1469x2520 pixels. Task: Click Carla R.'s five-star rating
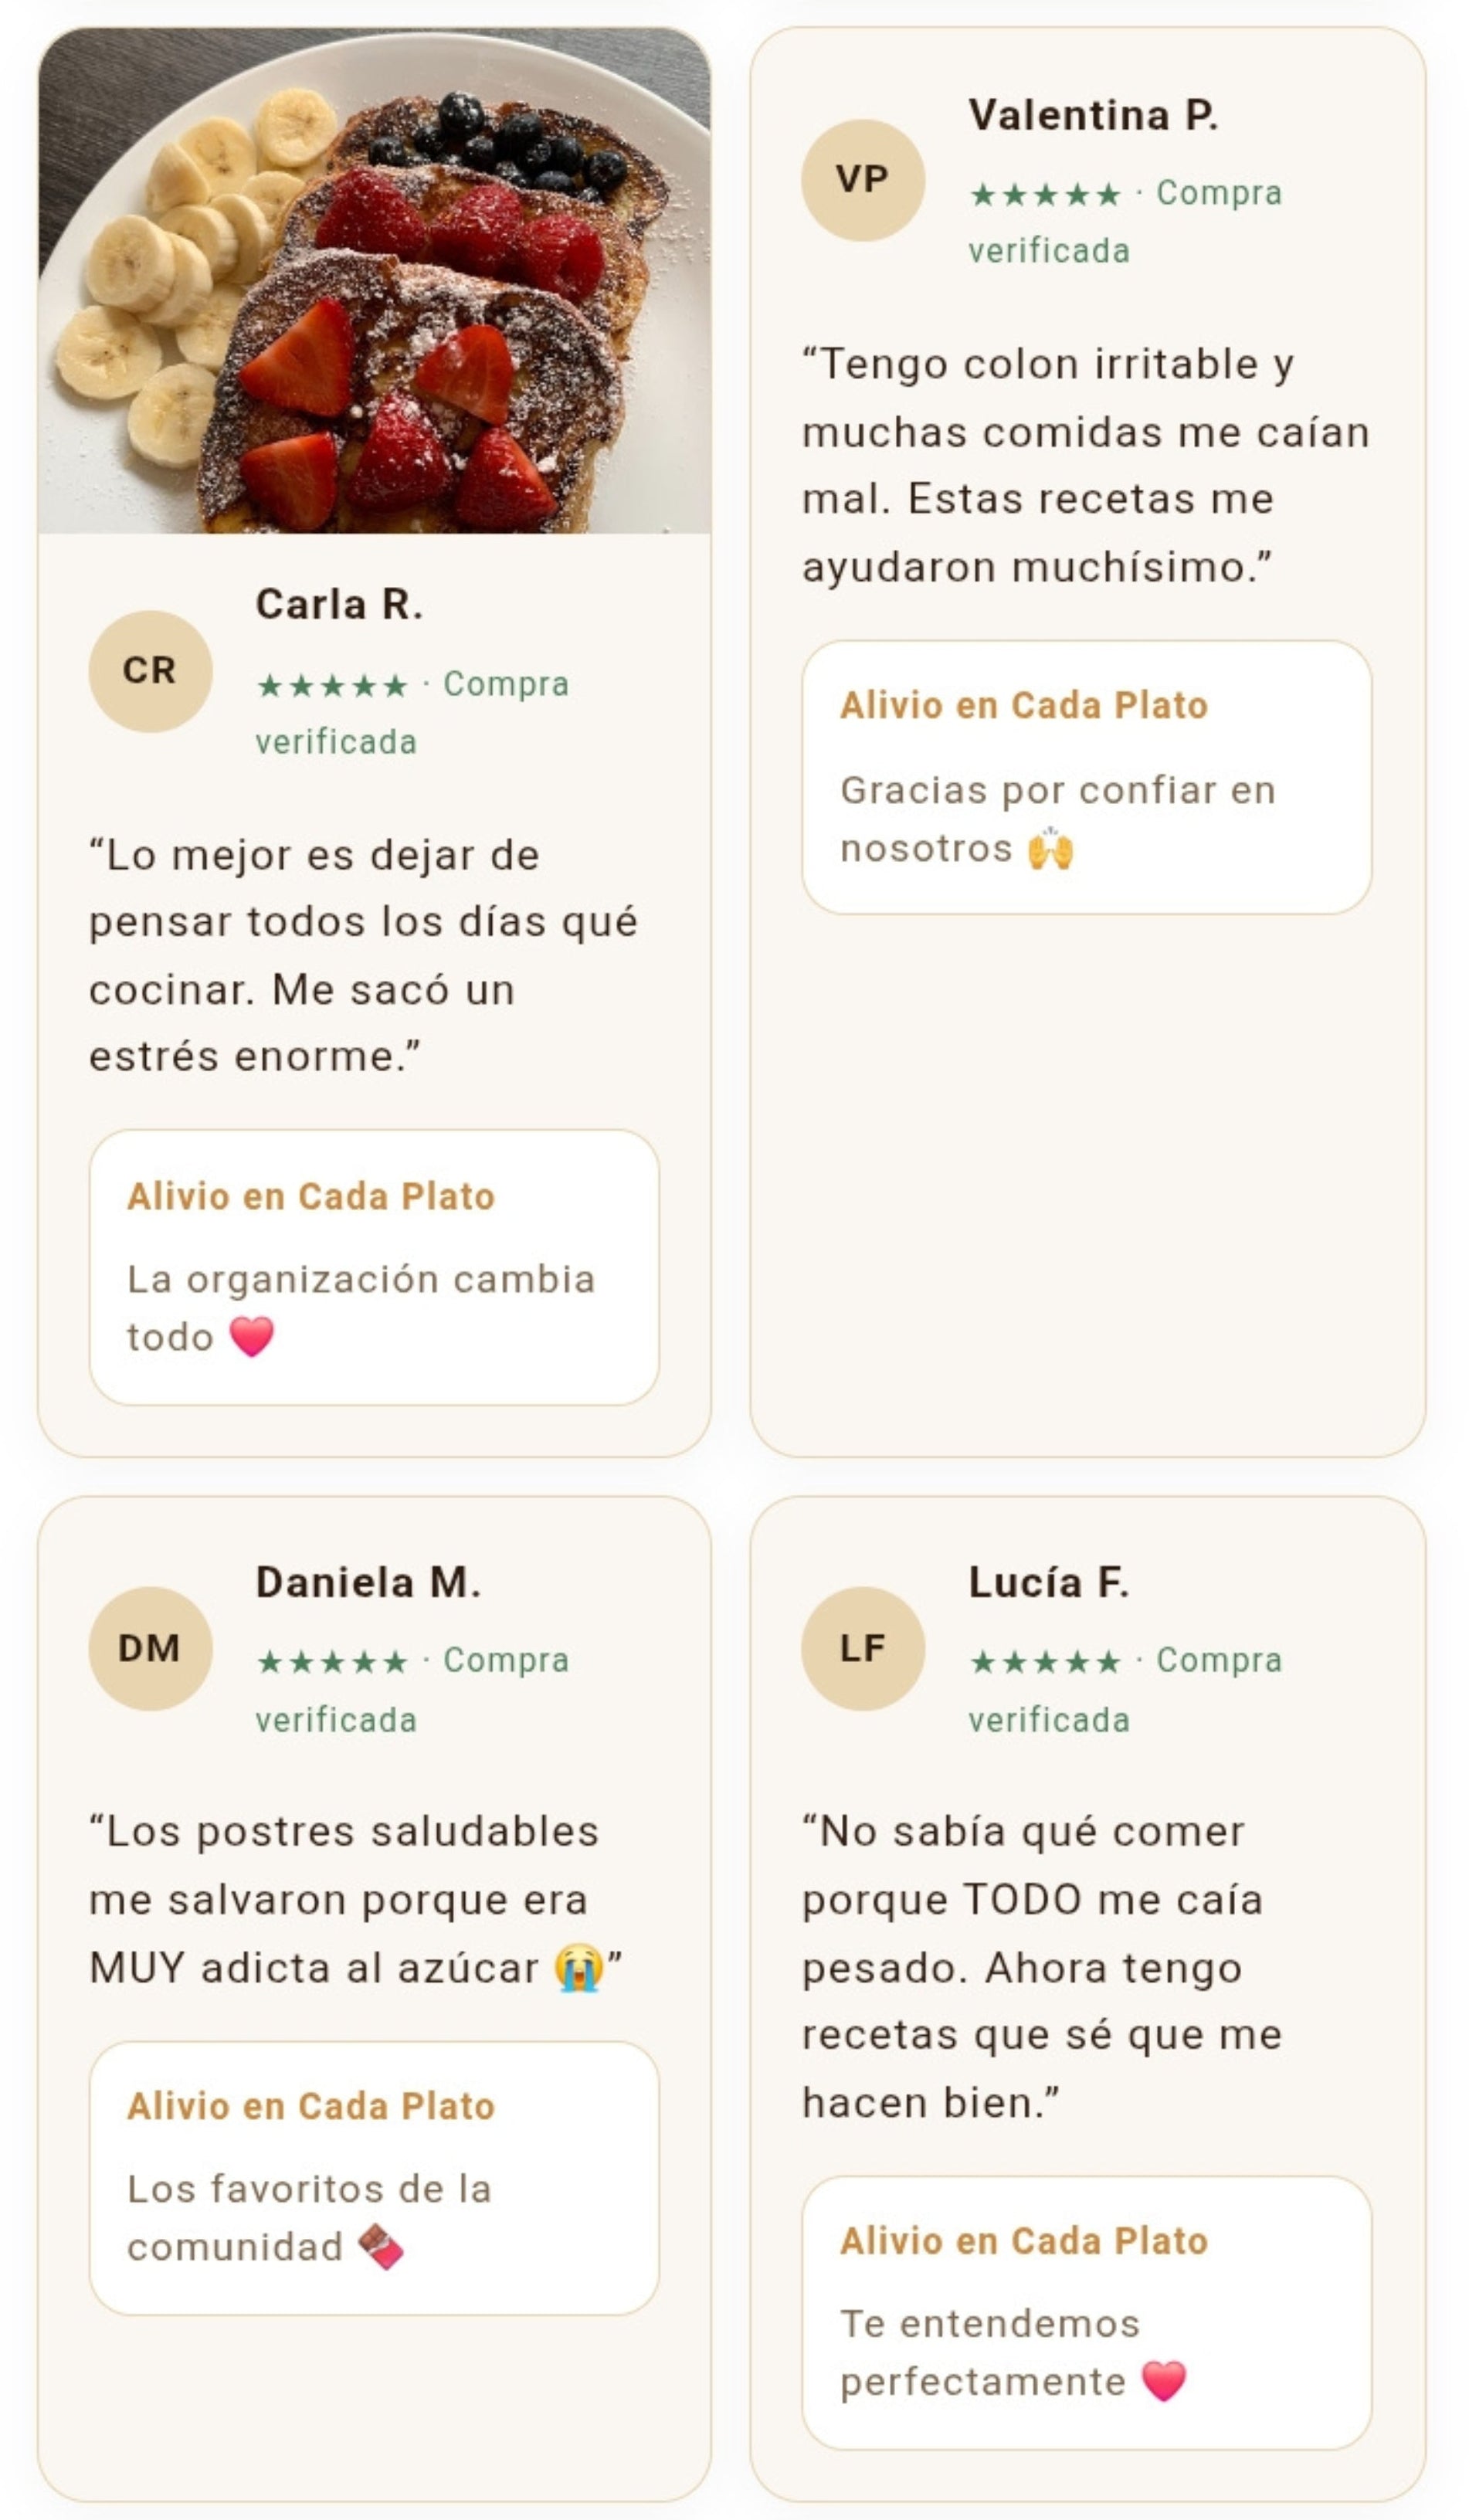click(332, 686)
